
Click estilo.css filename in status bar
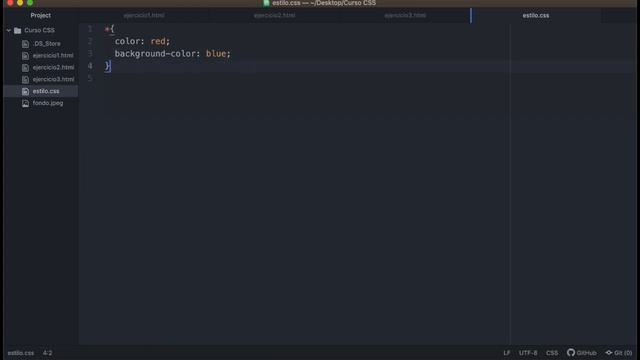point(21,353)
